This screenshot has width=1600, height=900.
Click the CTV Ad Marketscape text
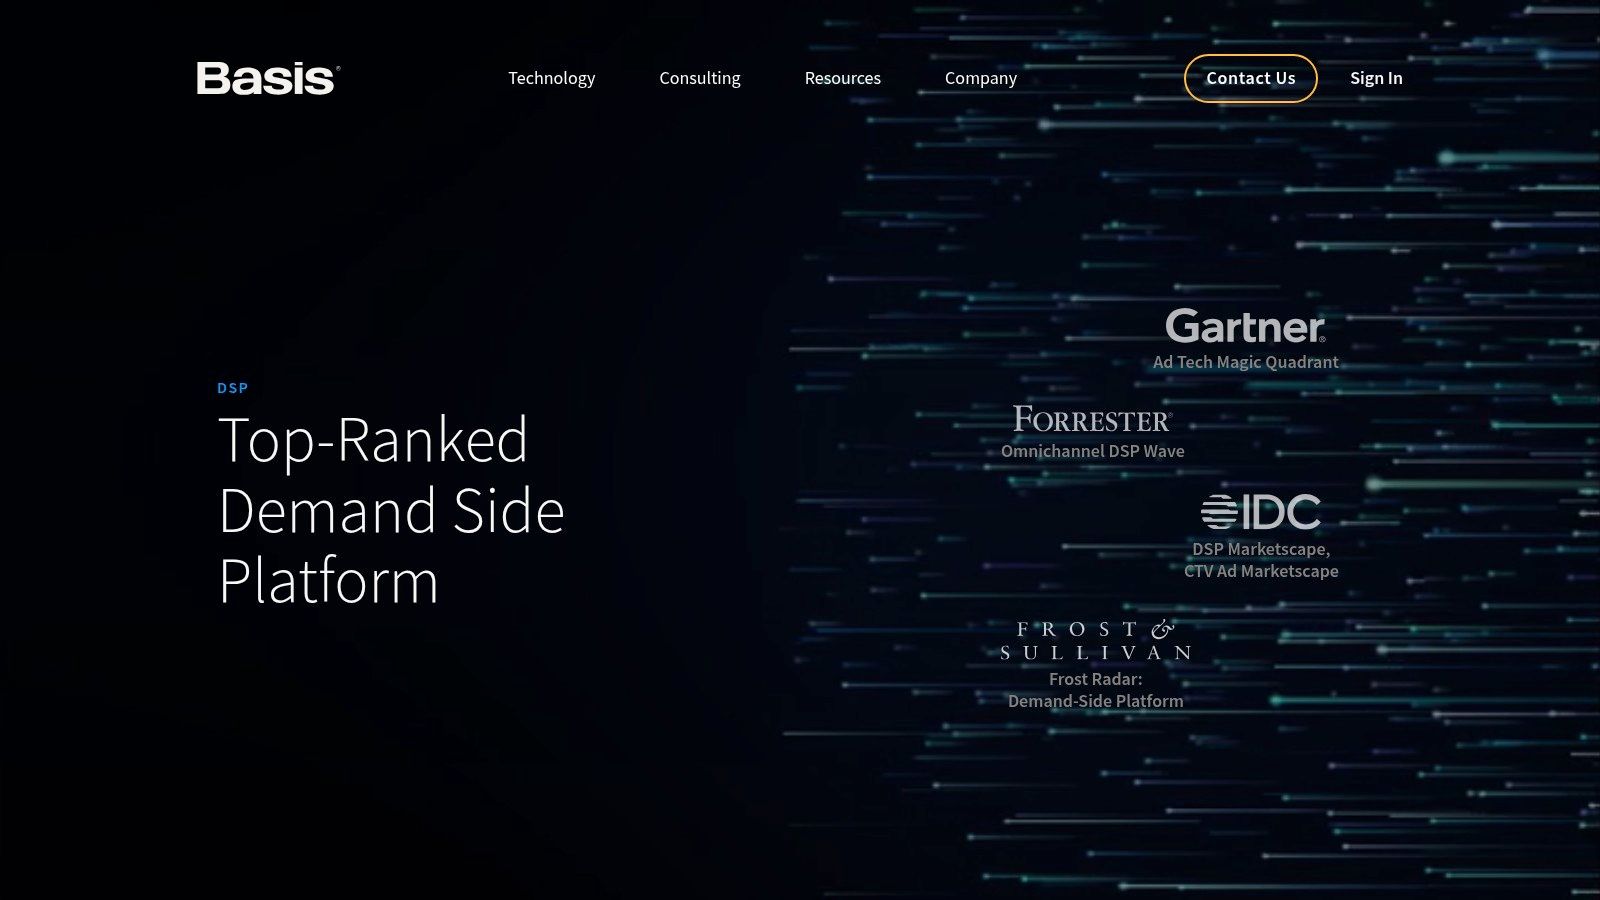pos(1262,571)
